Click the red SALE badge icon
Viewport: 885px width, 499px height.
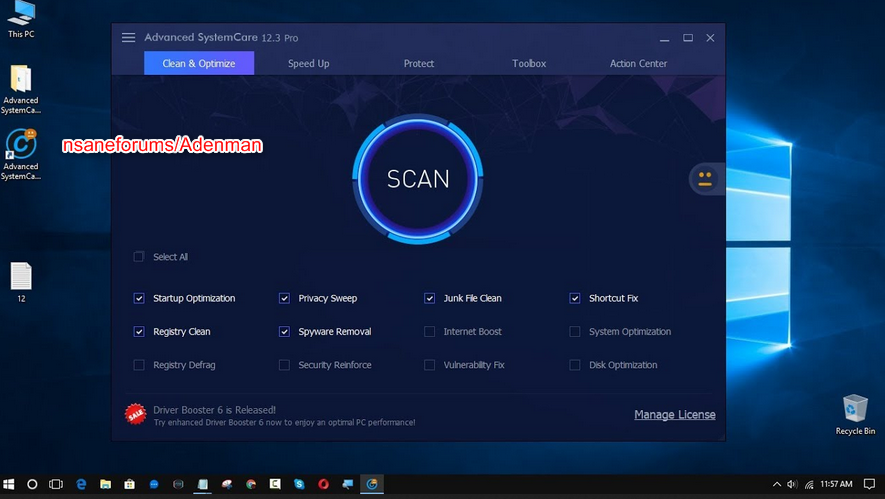pos(135,415)
